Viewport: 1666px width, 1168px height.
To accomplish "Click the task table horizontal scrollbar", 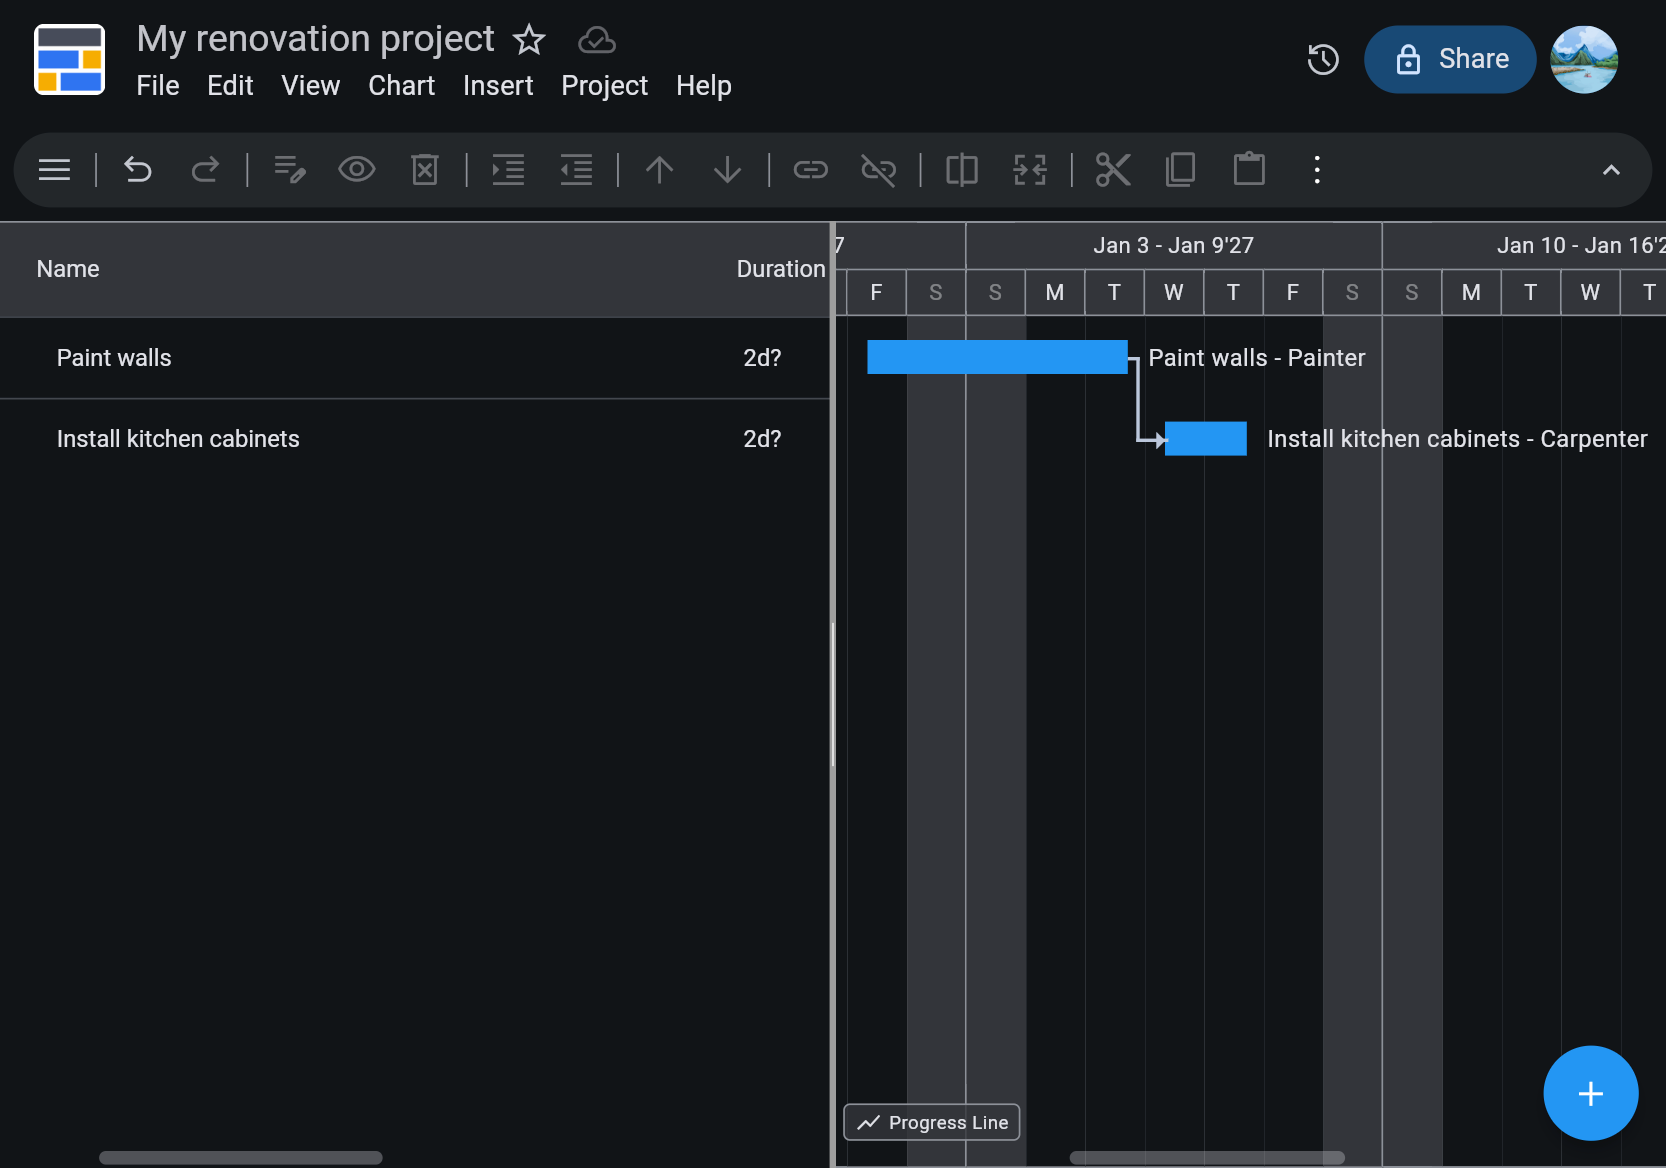I will pyautogui.click(x=240, y=1158).
